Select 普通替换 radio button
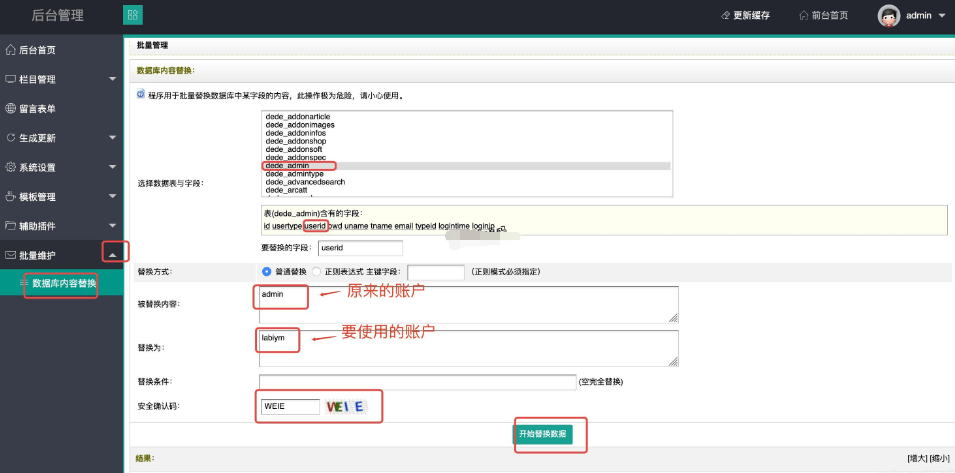The image size is (955, 473). 267,272
